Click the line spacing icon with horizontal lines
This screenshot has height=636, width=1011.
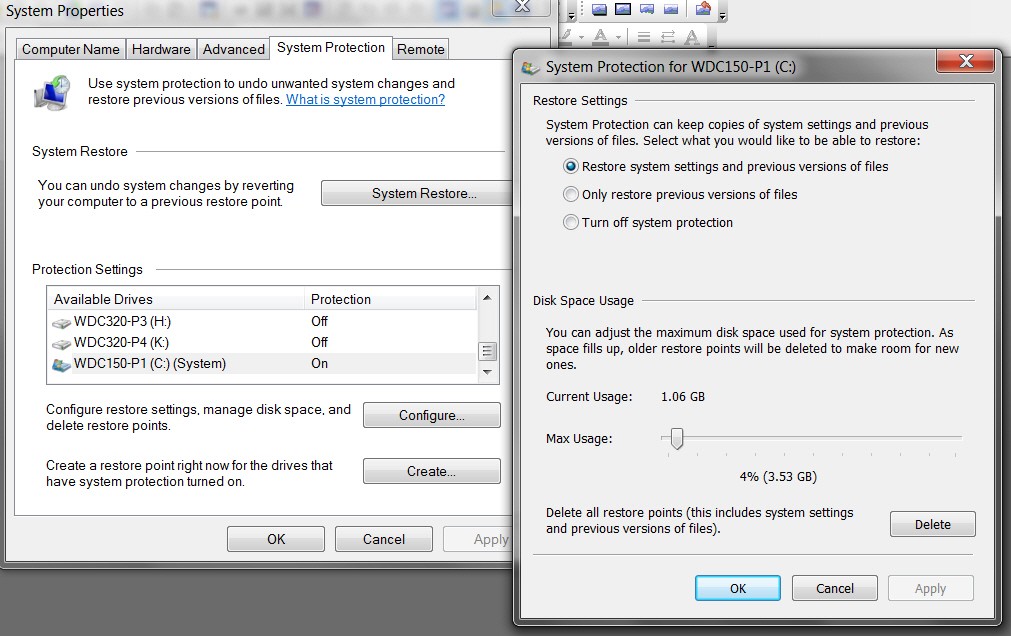[x=644, y=37]
